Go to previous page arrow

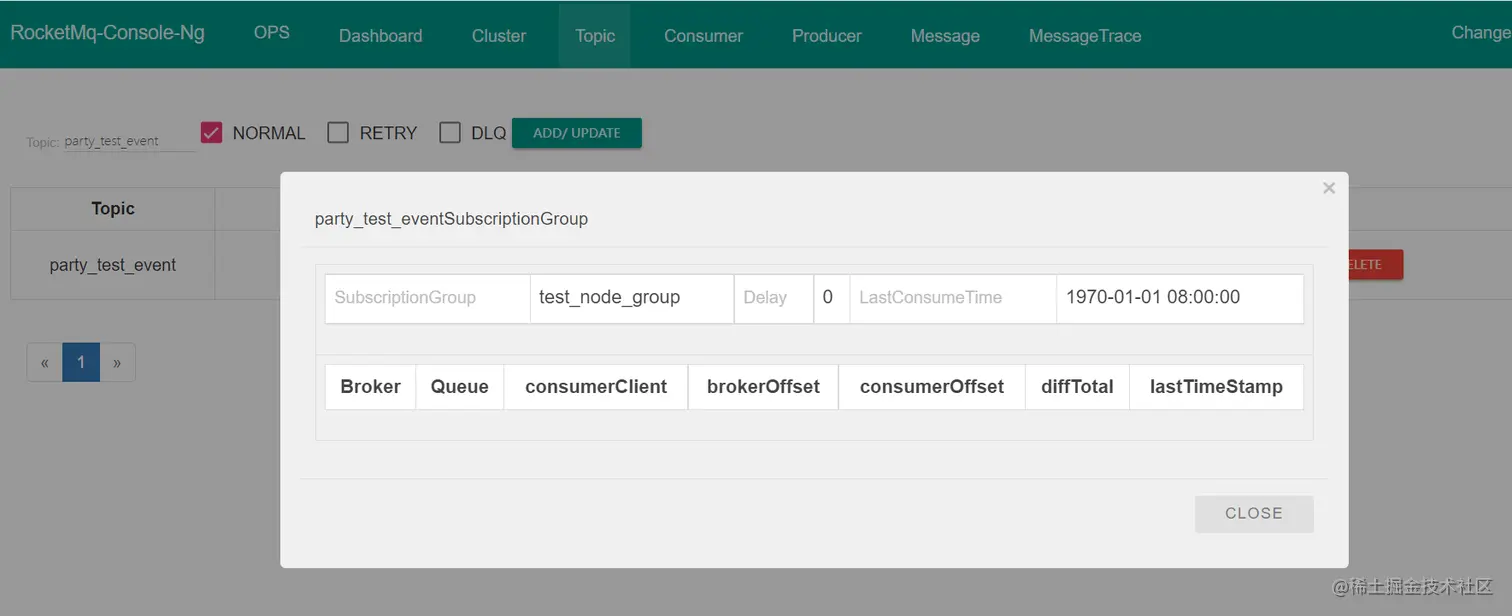point(45,363)
